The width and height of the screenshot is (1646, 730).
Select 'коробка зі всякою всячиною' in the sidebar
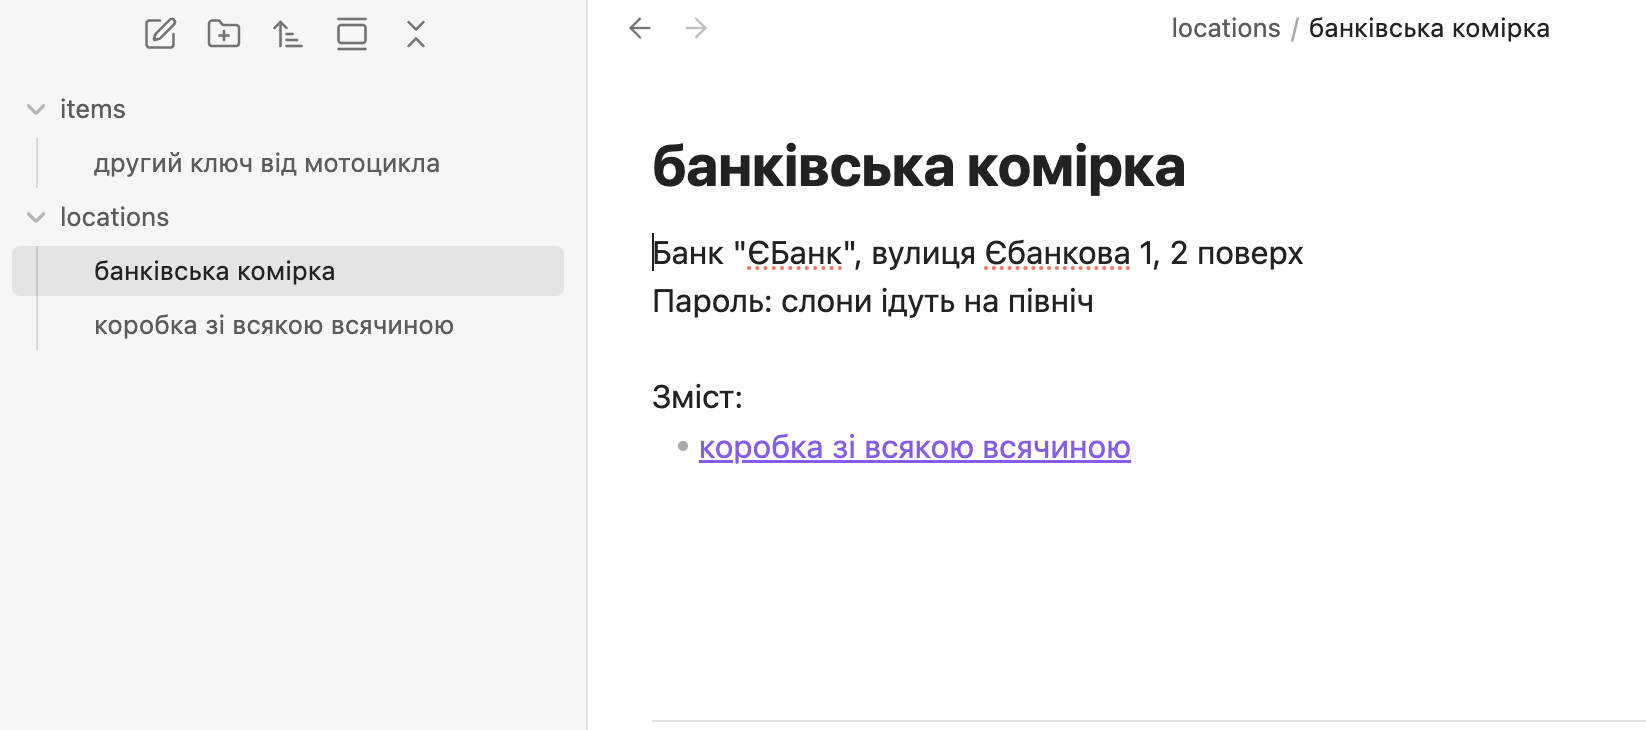coord(274,325)
